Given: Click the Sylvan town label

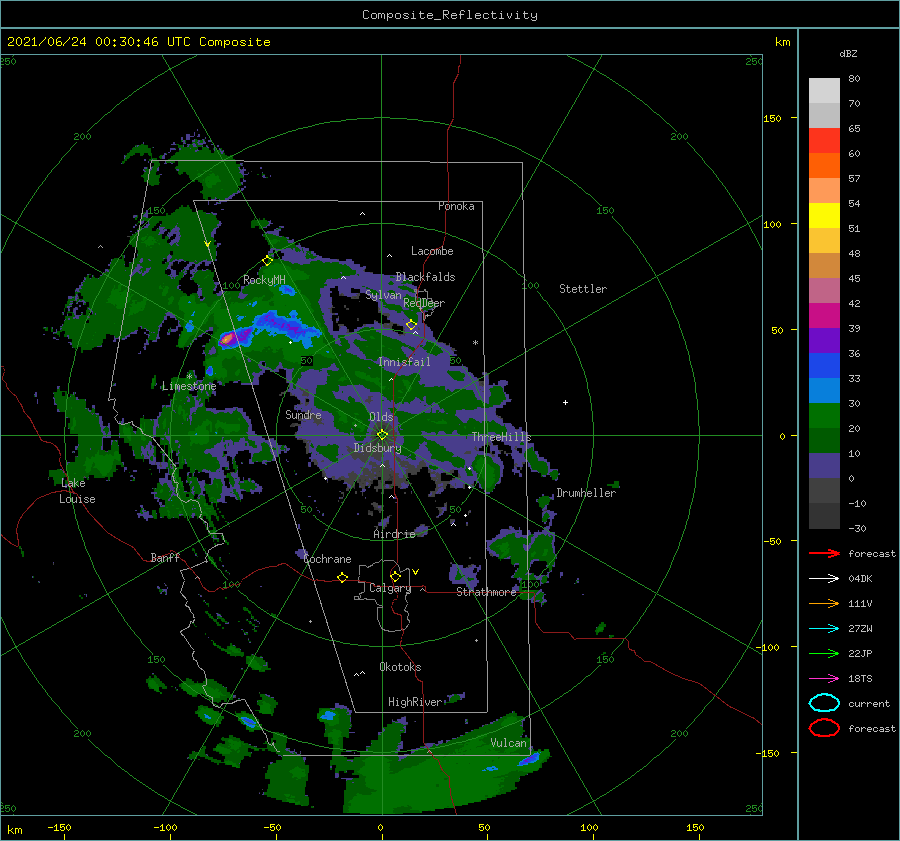Looking at the screenshot, I should tap(383, 295).
